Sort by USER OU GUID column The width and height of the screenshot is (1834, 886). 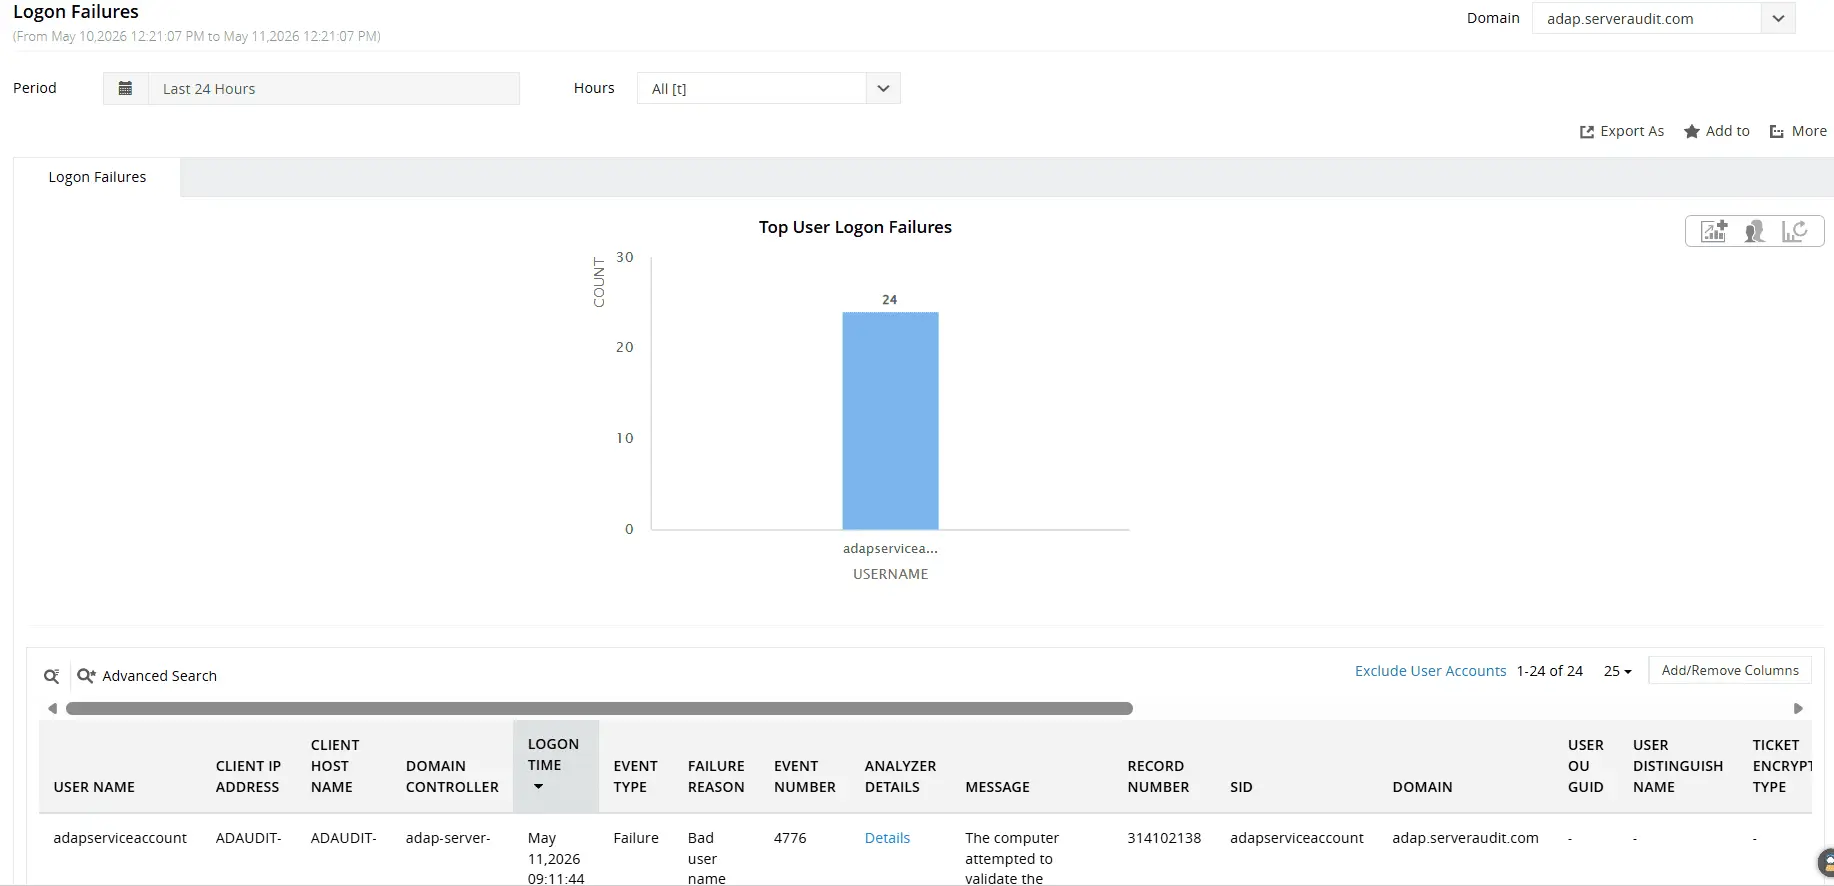pyautogui.click(x=1585, y=766)
